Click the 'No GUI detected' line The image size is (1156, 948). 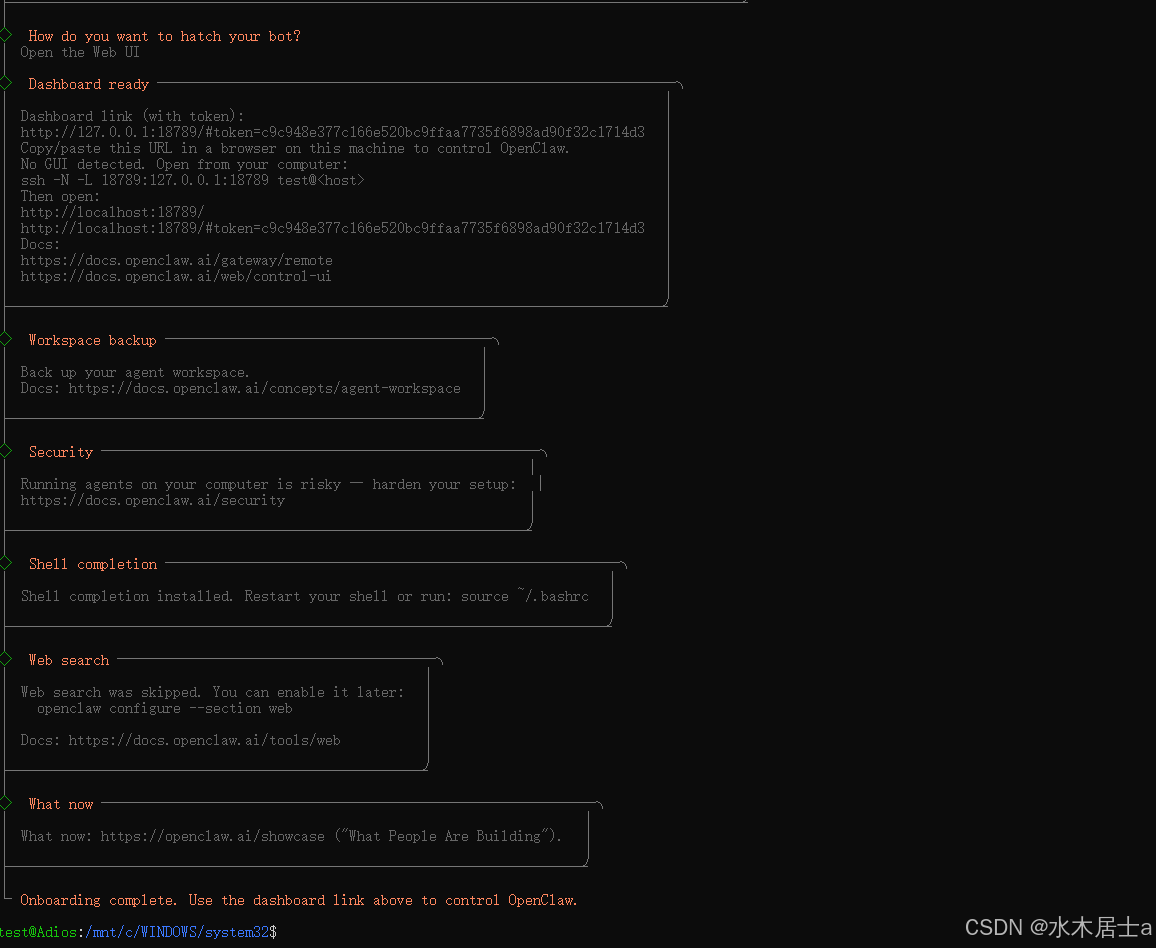pos(184,164)
